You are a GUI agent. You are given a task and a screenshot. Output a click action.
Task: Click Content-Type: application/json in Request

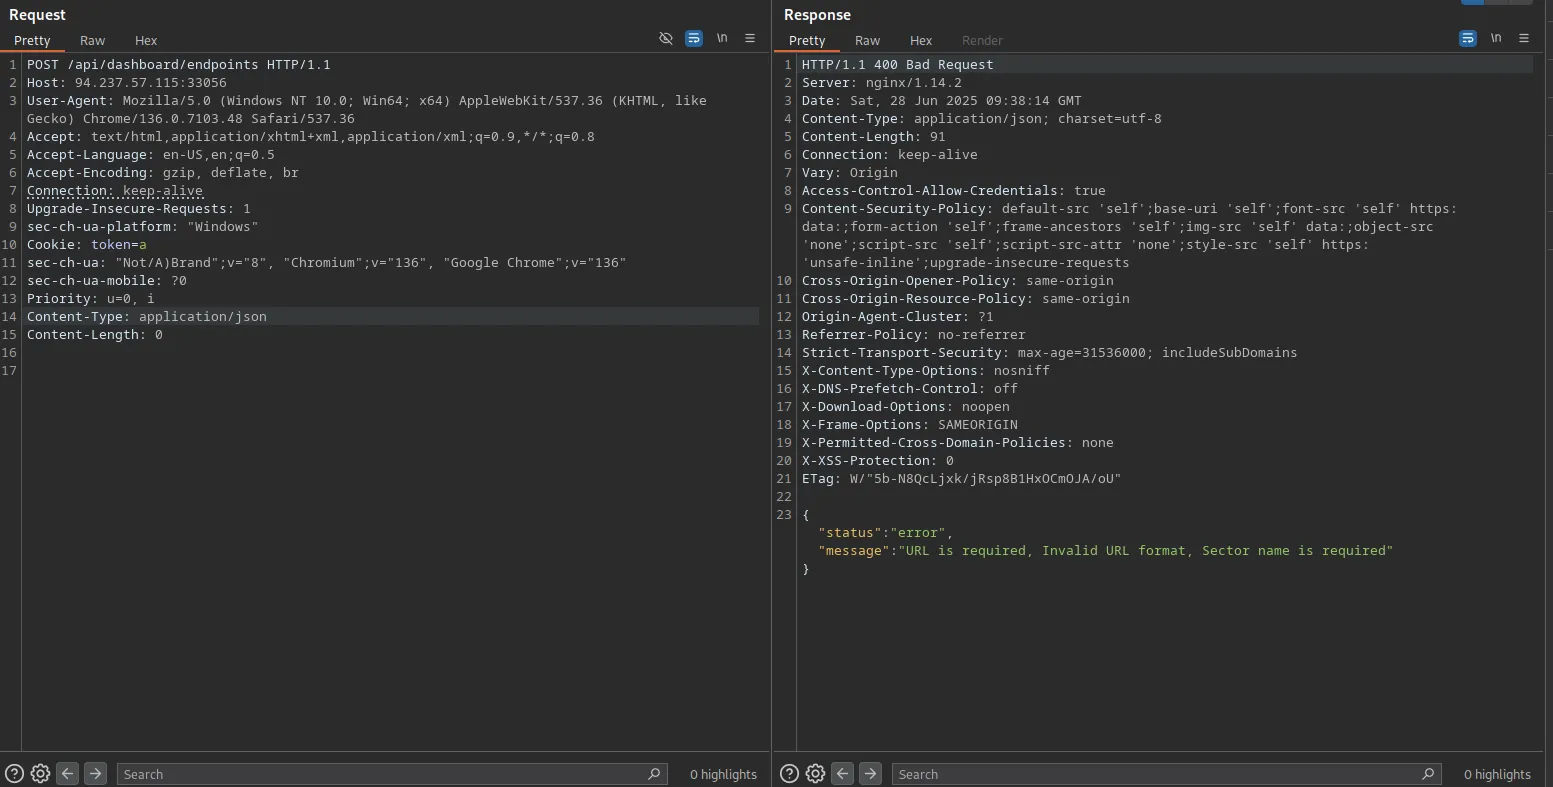(x=147, y=316)
